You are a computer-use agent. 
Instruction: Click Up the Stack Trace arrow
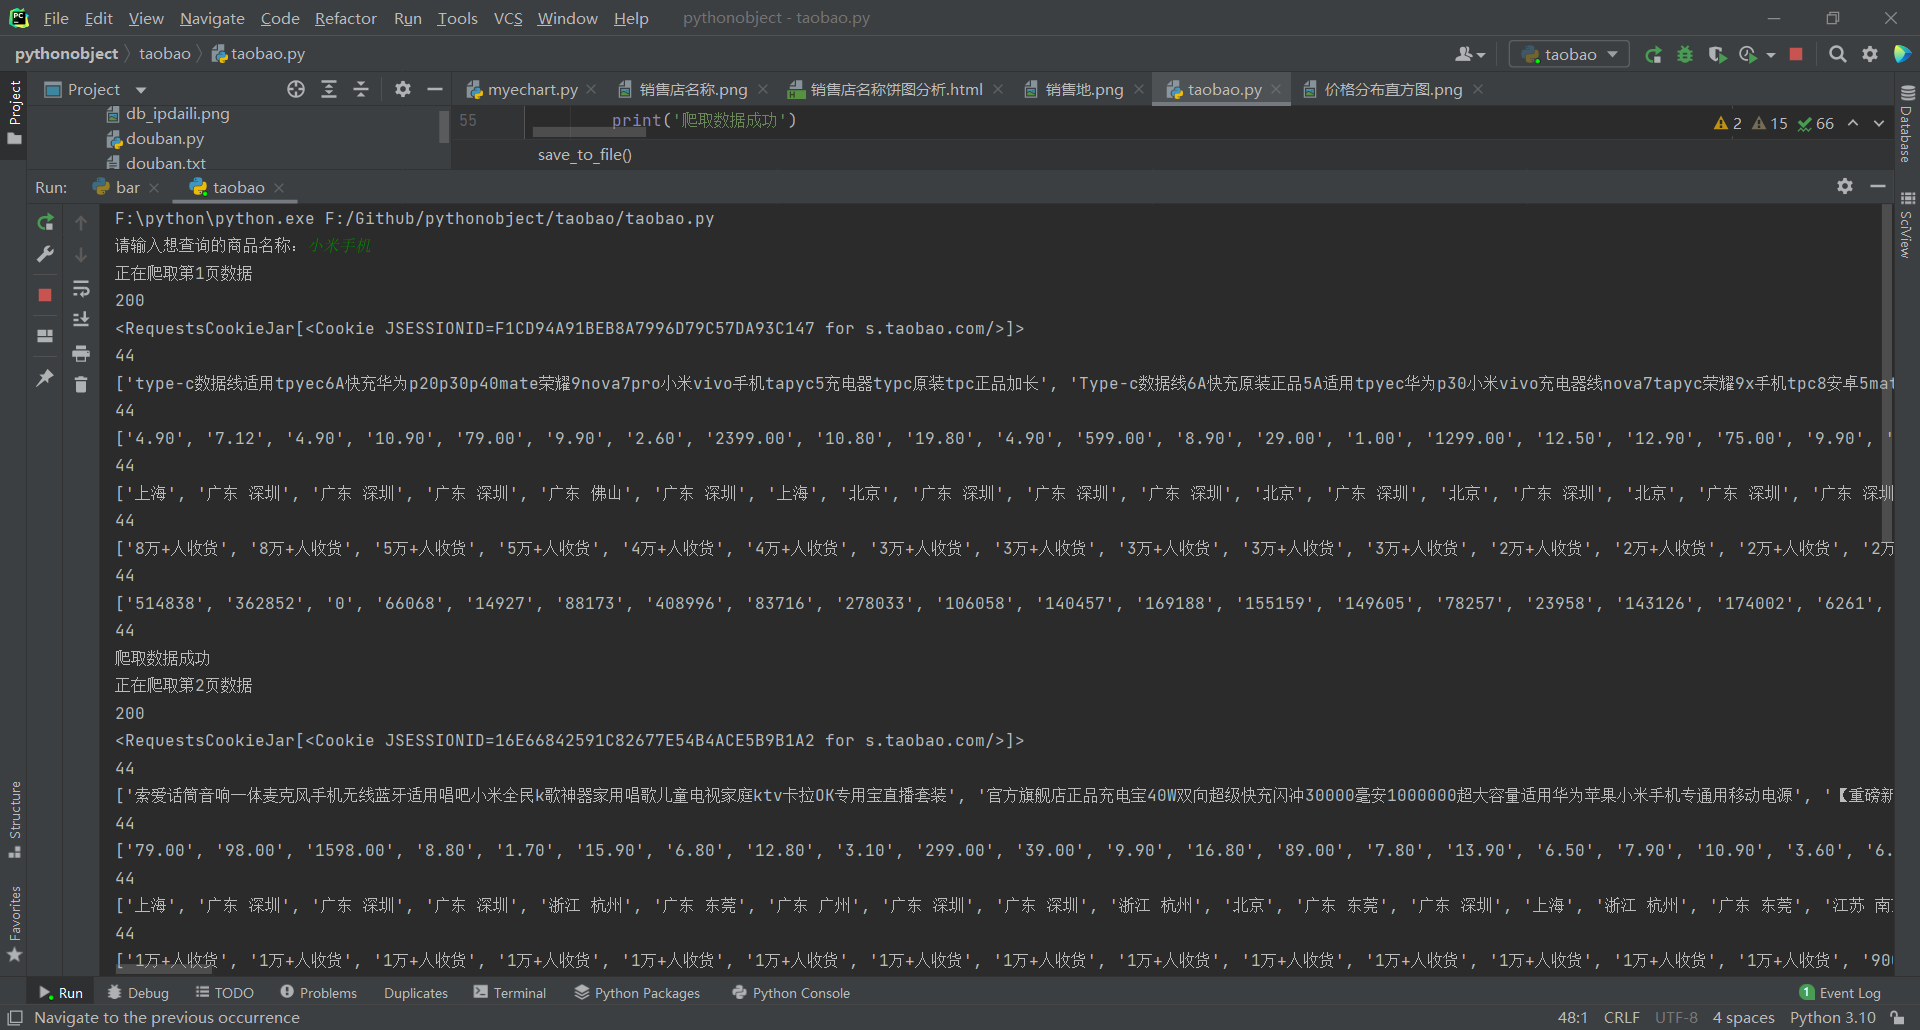click(81, 223)
